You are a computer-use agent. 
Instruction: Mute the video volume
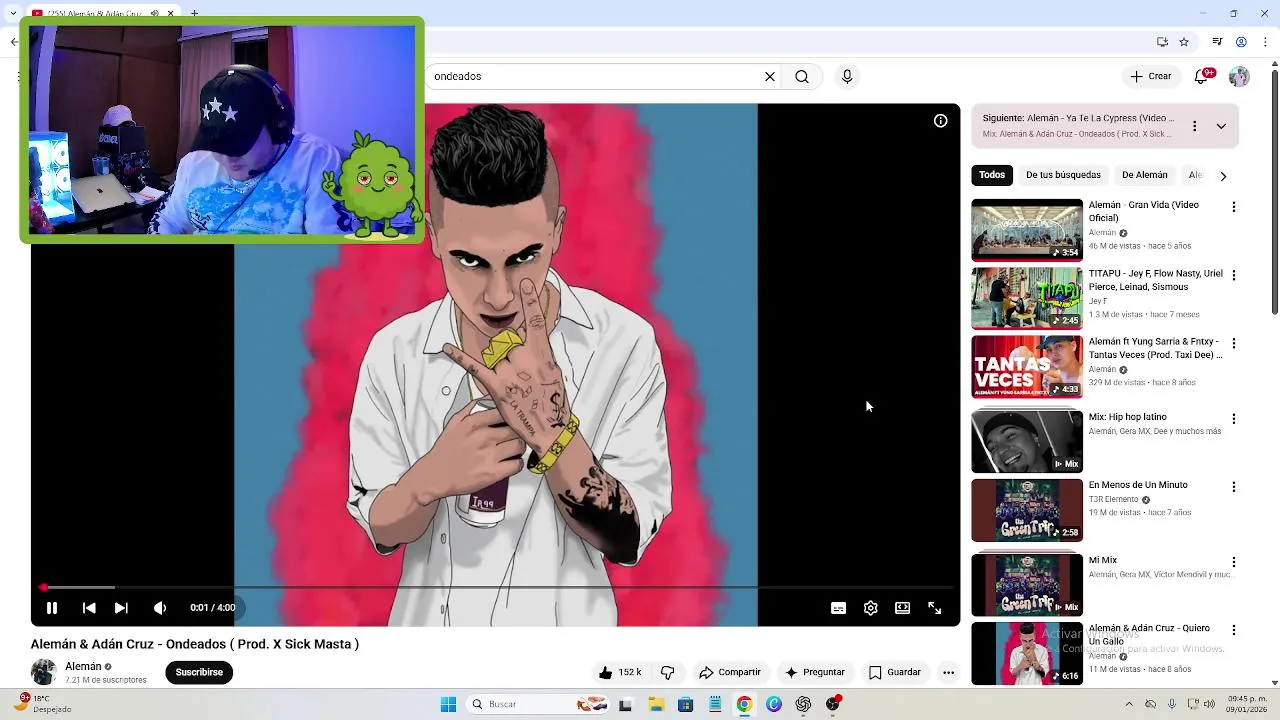click(160, 608)
